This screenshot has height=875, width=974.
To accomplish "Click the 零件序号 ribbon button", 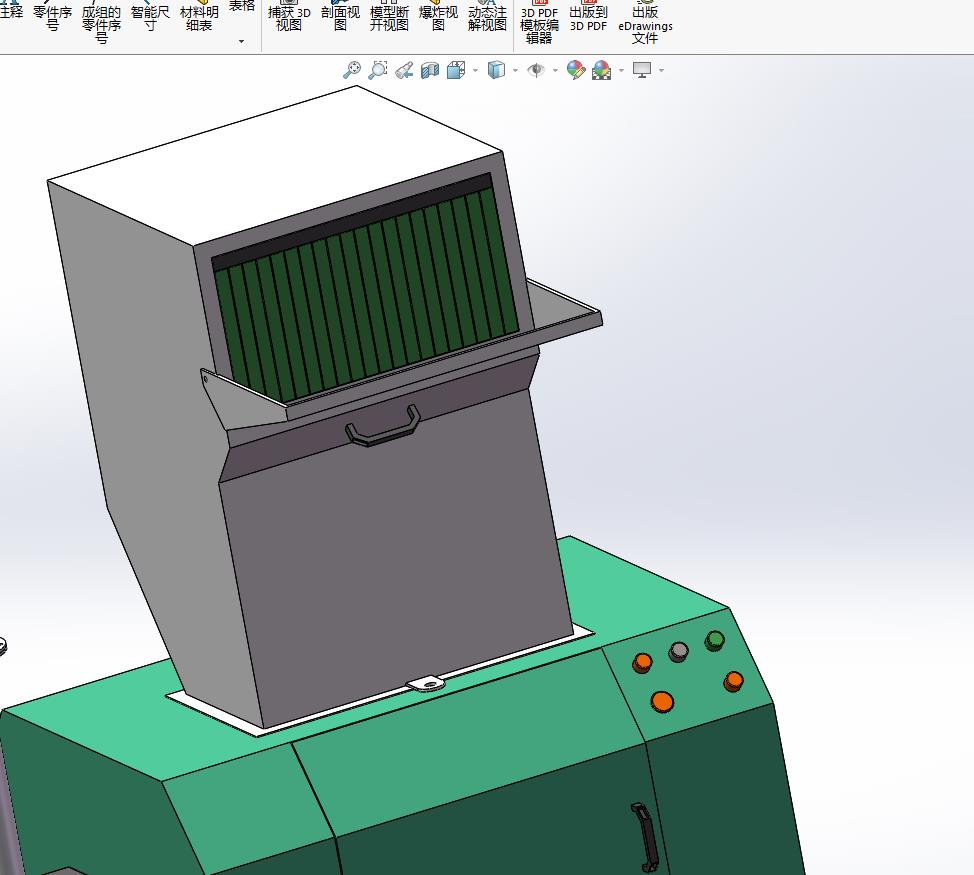I will 52,17.
